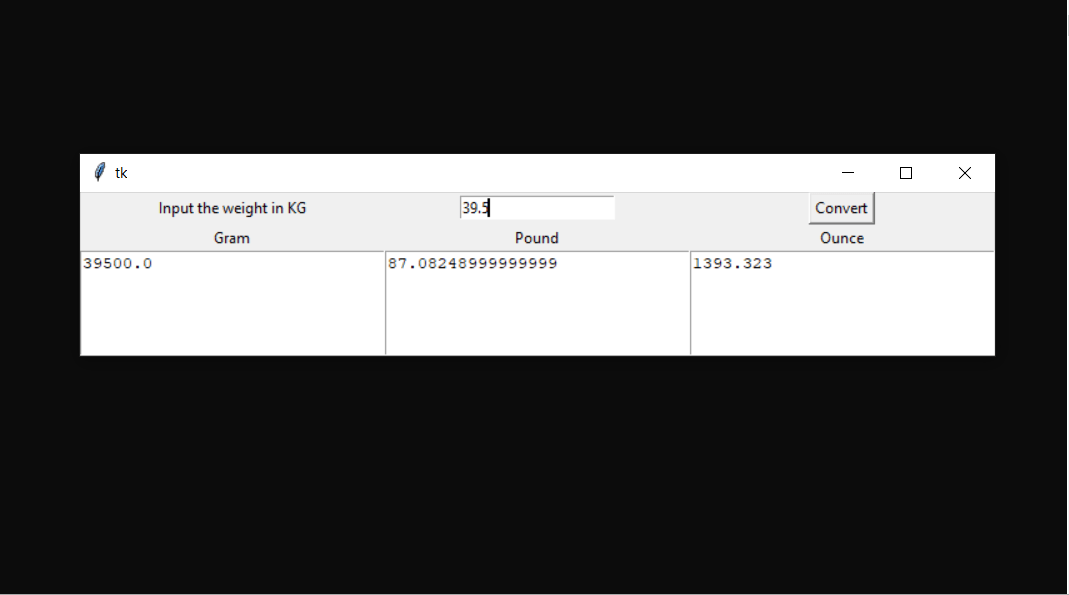Place cursor in empty Gram text box area
The height and width of the screenshot is (595, 1069).
(232, 314)
